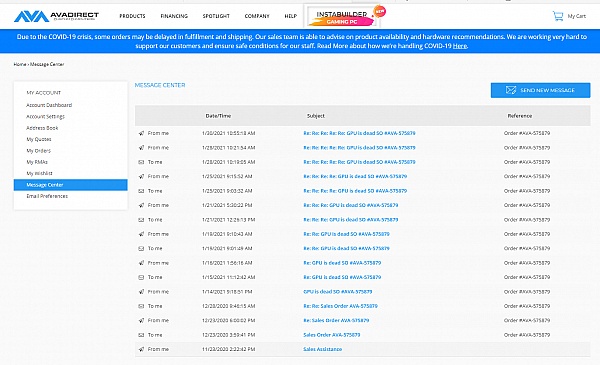Open message subject dated 1/28/2021 10:21 AM

[x=359, y=148]
